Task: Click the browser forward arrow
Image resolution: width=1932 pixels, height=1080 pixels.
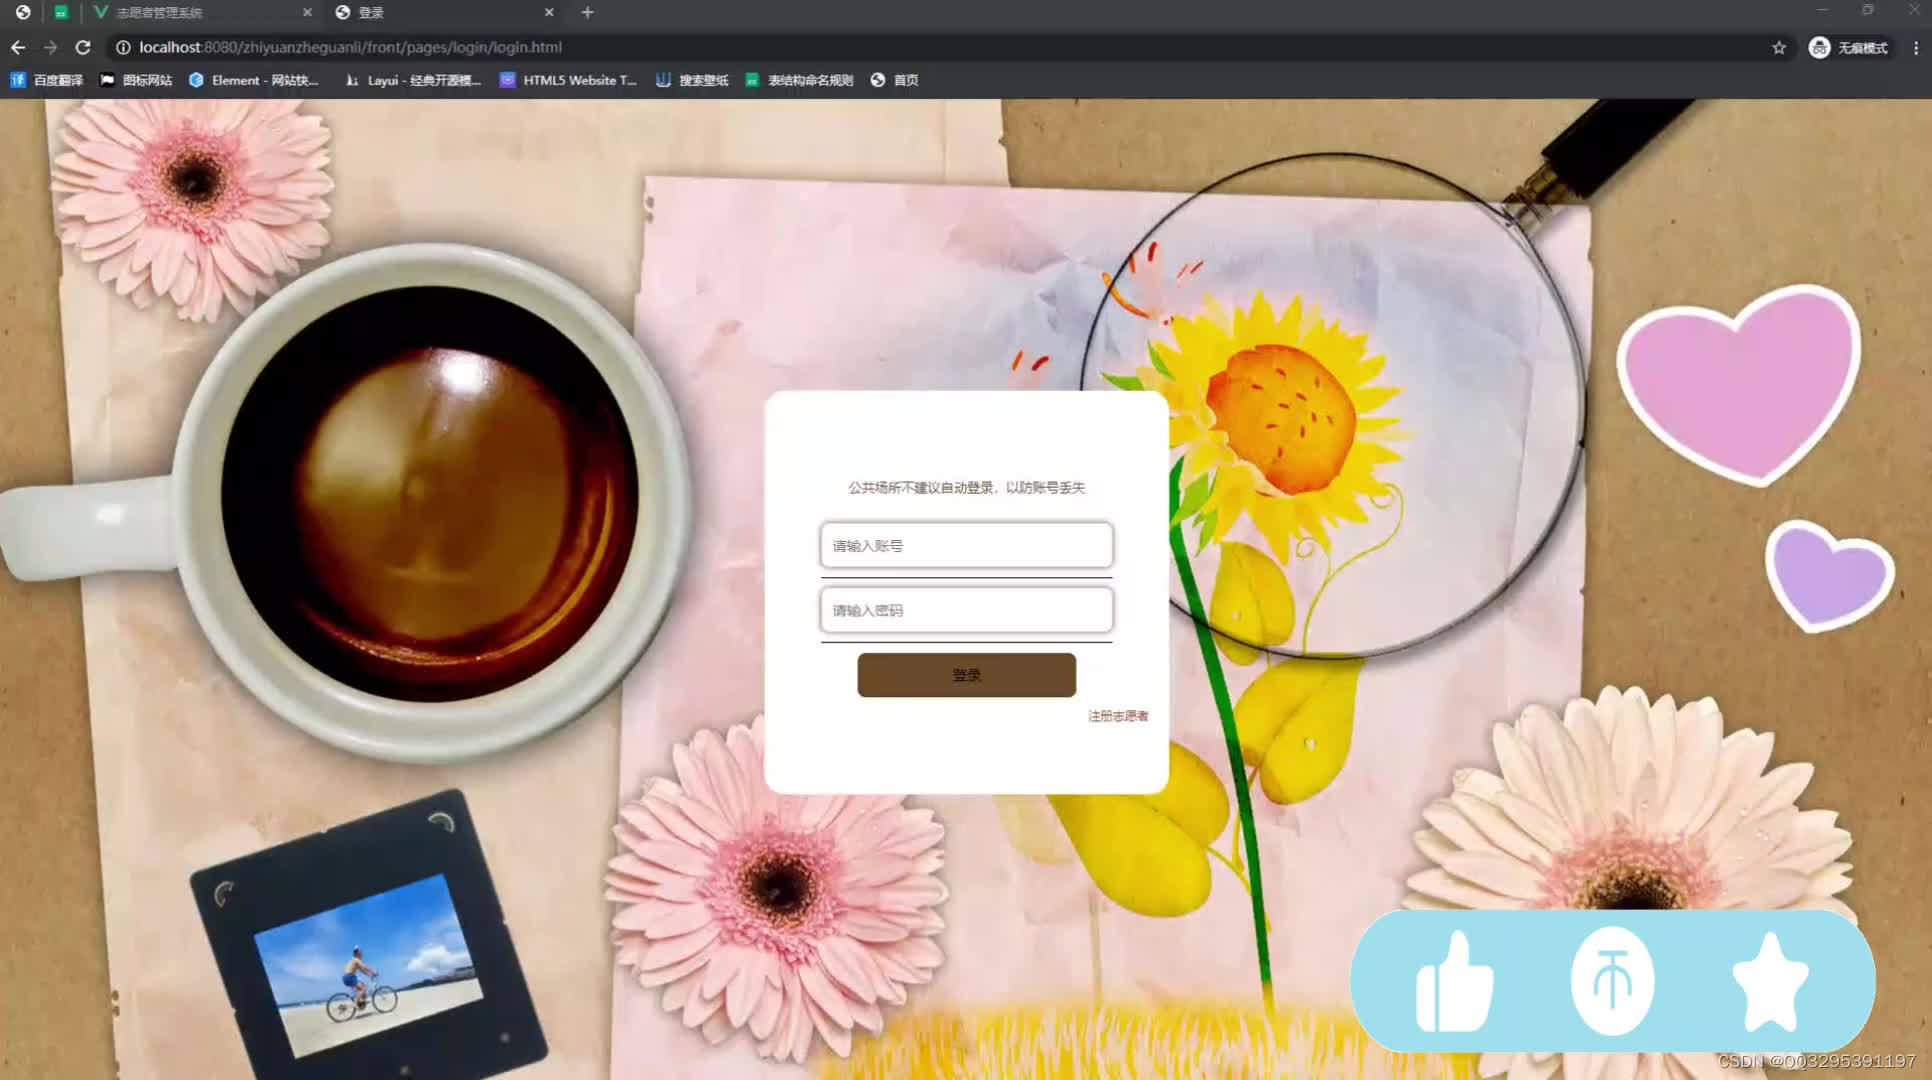Action: pos(50,47)
